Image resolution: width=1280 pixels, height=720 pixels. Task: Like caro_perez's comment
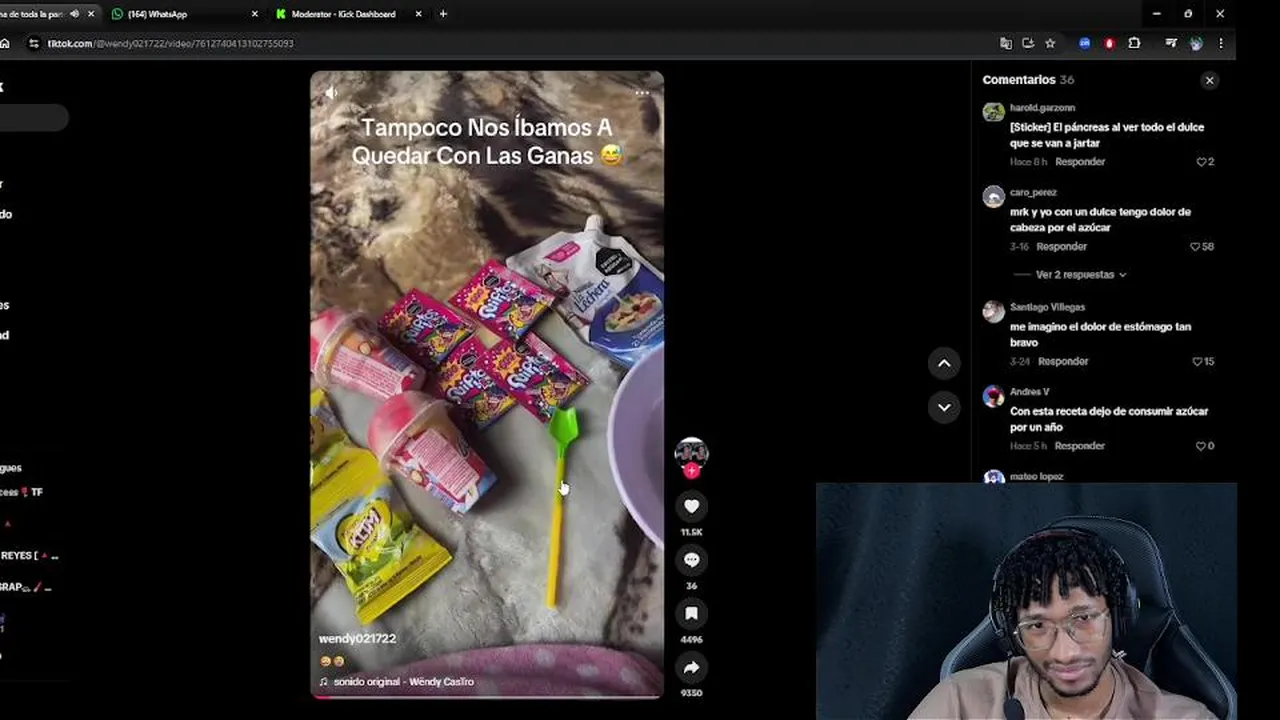point(1195,247)
